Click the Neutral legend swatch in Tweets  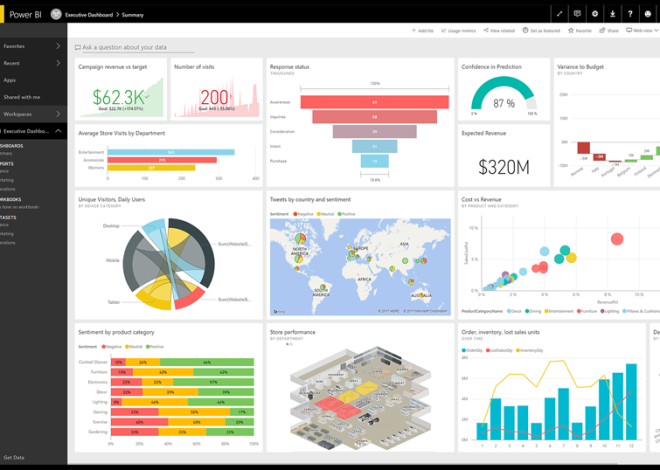319,214
